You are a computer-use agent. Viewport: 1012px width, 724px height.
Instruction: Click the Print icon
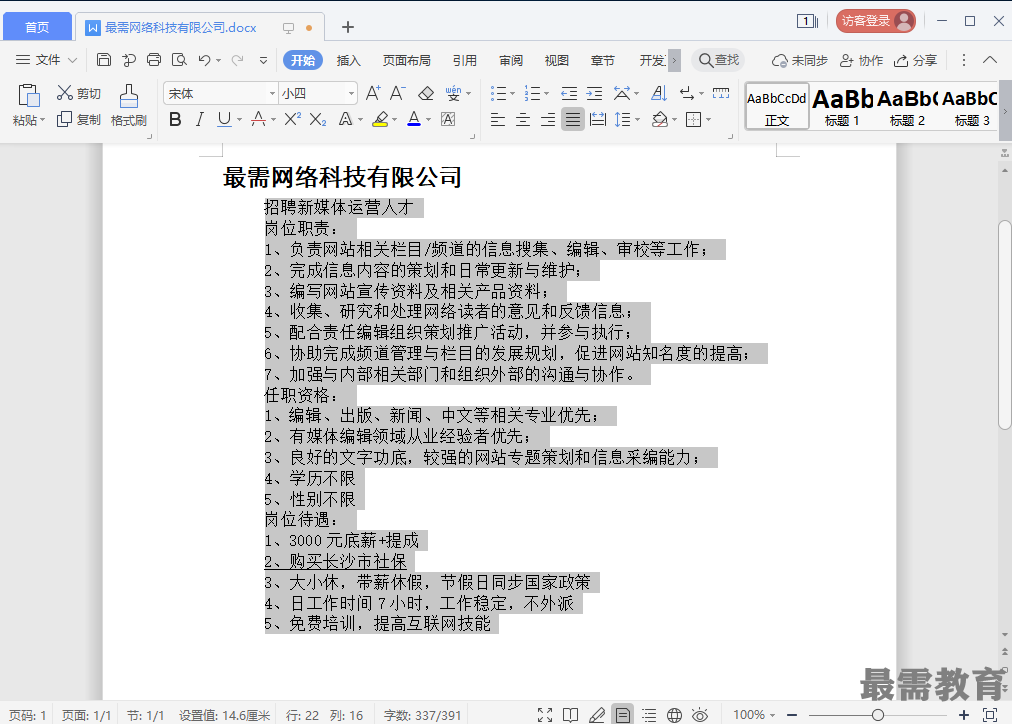[x=154, y=60]
